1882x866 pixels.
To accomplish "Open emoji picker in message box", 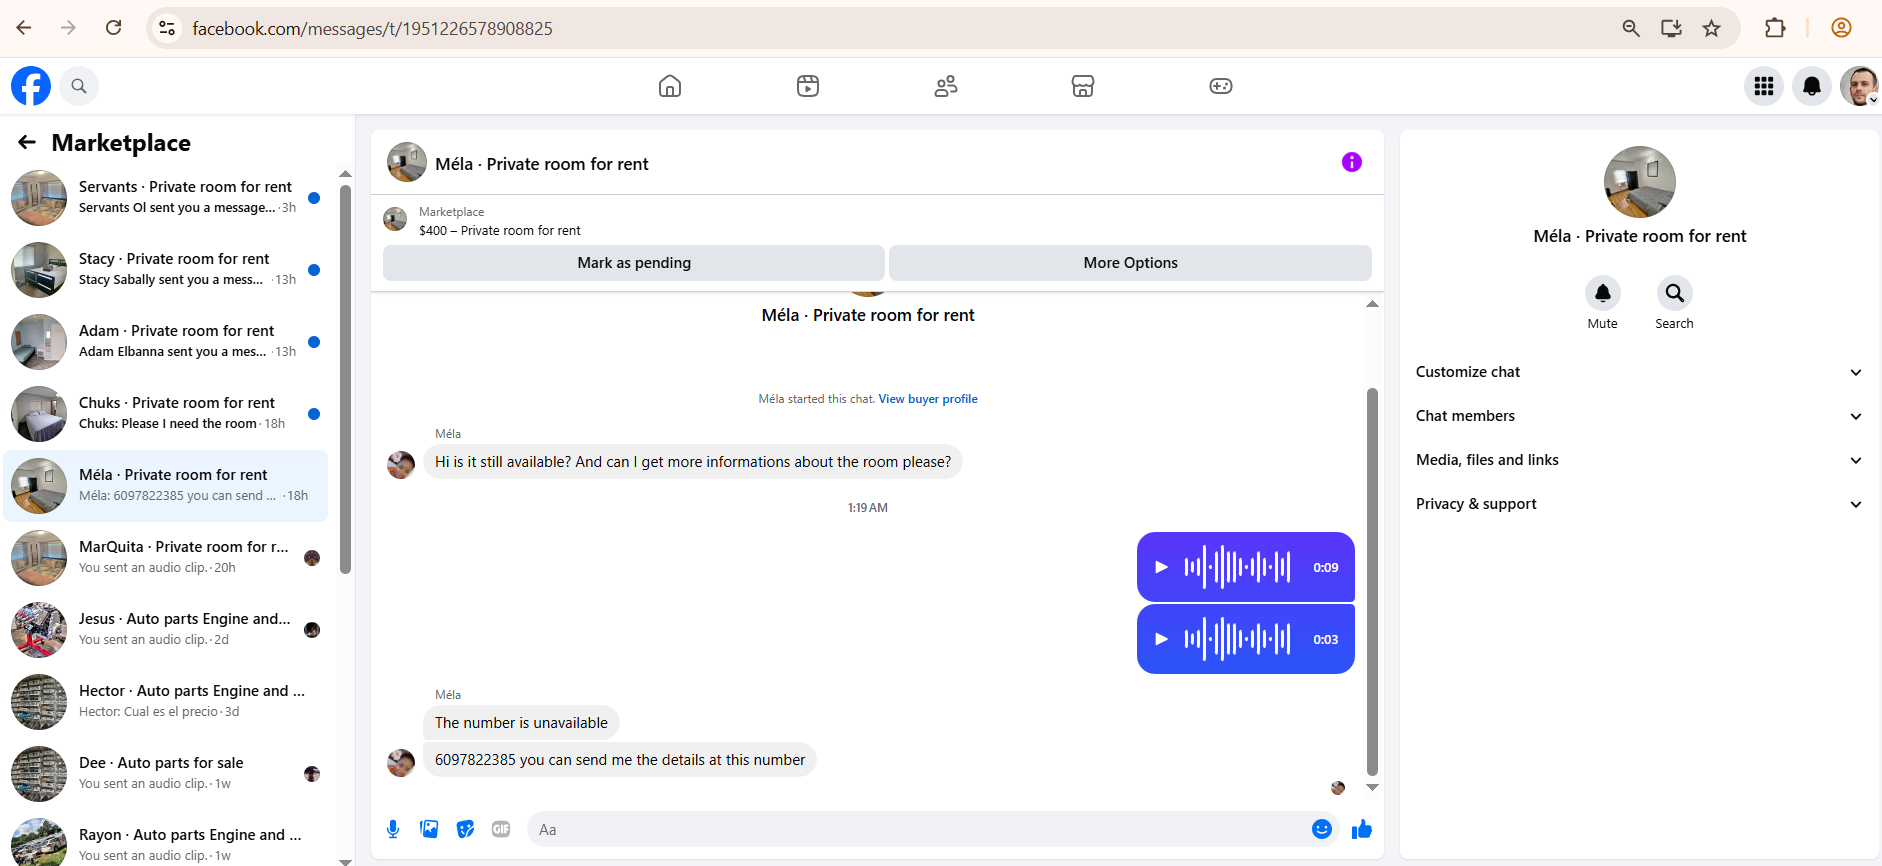I will pos(1322,829).
